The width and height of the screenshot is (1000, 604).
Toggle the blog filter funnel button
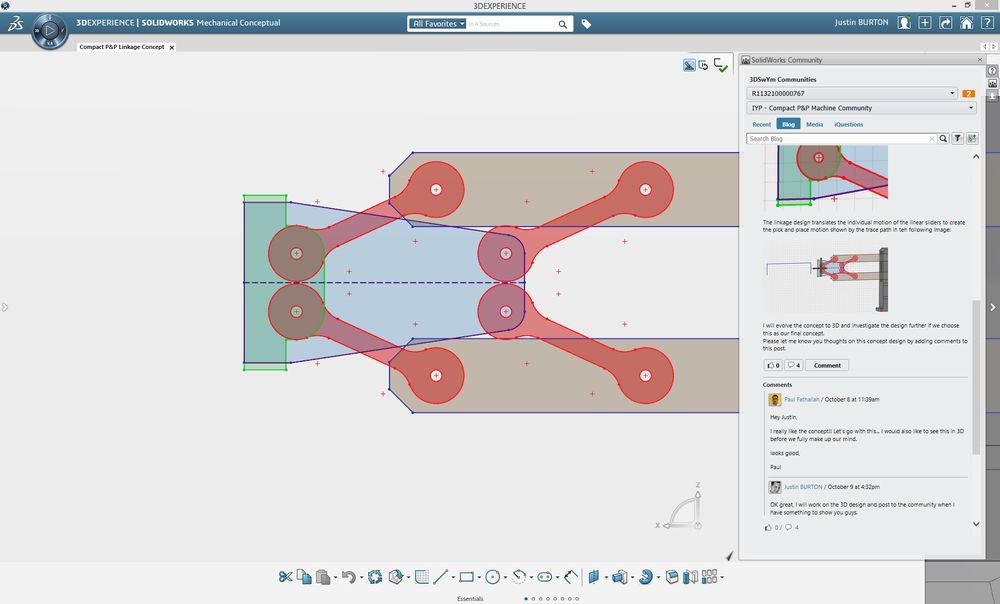click(x=957, y=139)
